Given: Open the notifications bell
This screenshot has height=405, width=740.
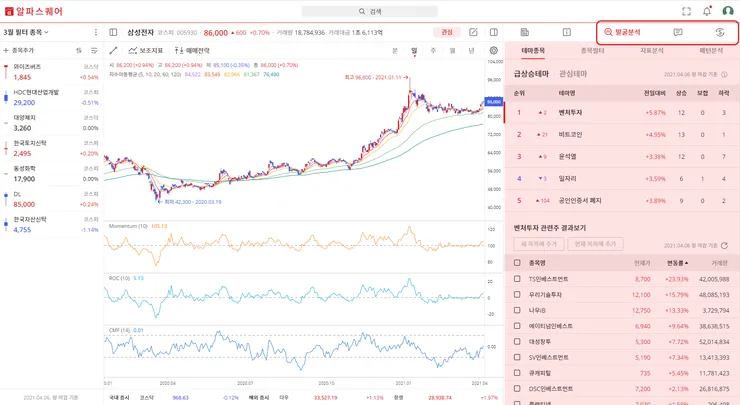Looking at the screenshot, I should (x=706, y=11).
